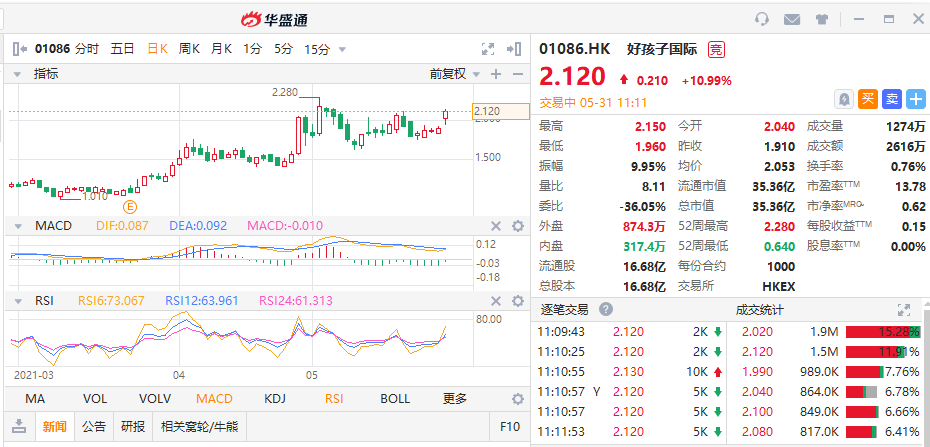This screenshot has height=447, width=930.
Task: Click the orange 买 buy button
Action: point(868,99)
